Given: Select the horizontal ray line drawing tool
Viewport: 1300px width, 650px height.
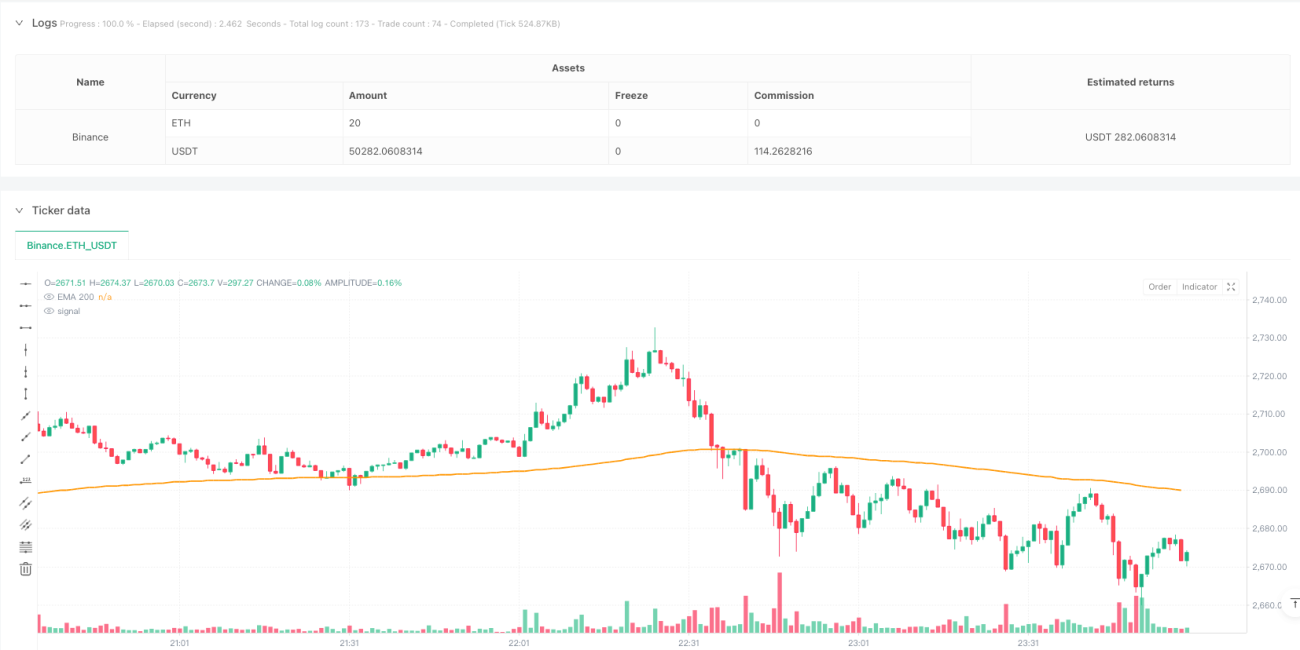Looking at the screenshot, I should (x=26, y=284).
